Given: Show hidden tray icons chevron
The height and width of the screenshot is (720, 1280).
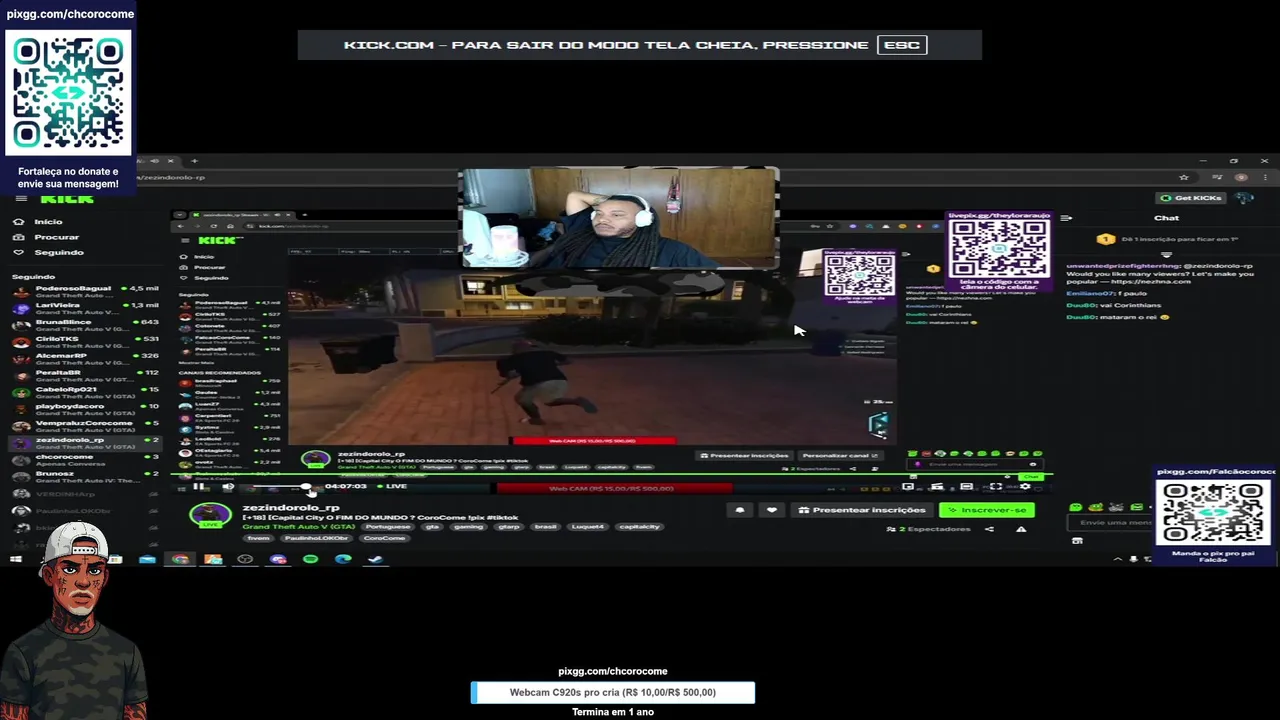Looking at the screenshot, I should click(x=1118, y=559).
